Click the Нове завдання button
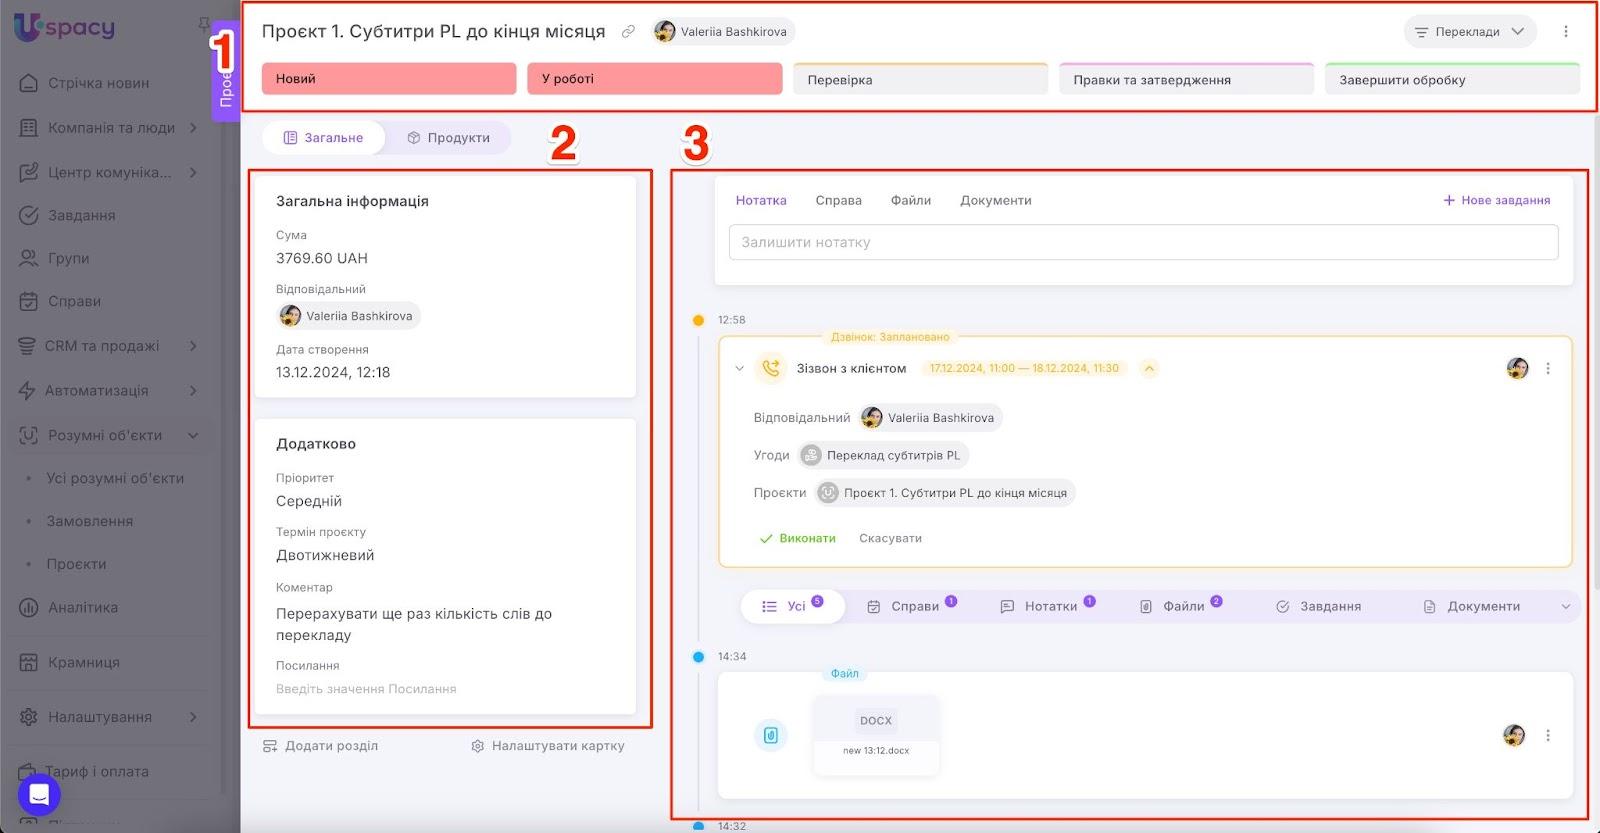Screen dimensions: 1600x833 coord(1496,200)
